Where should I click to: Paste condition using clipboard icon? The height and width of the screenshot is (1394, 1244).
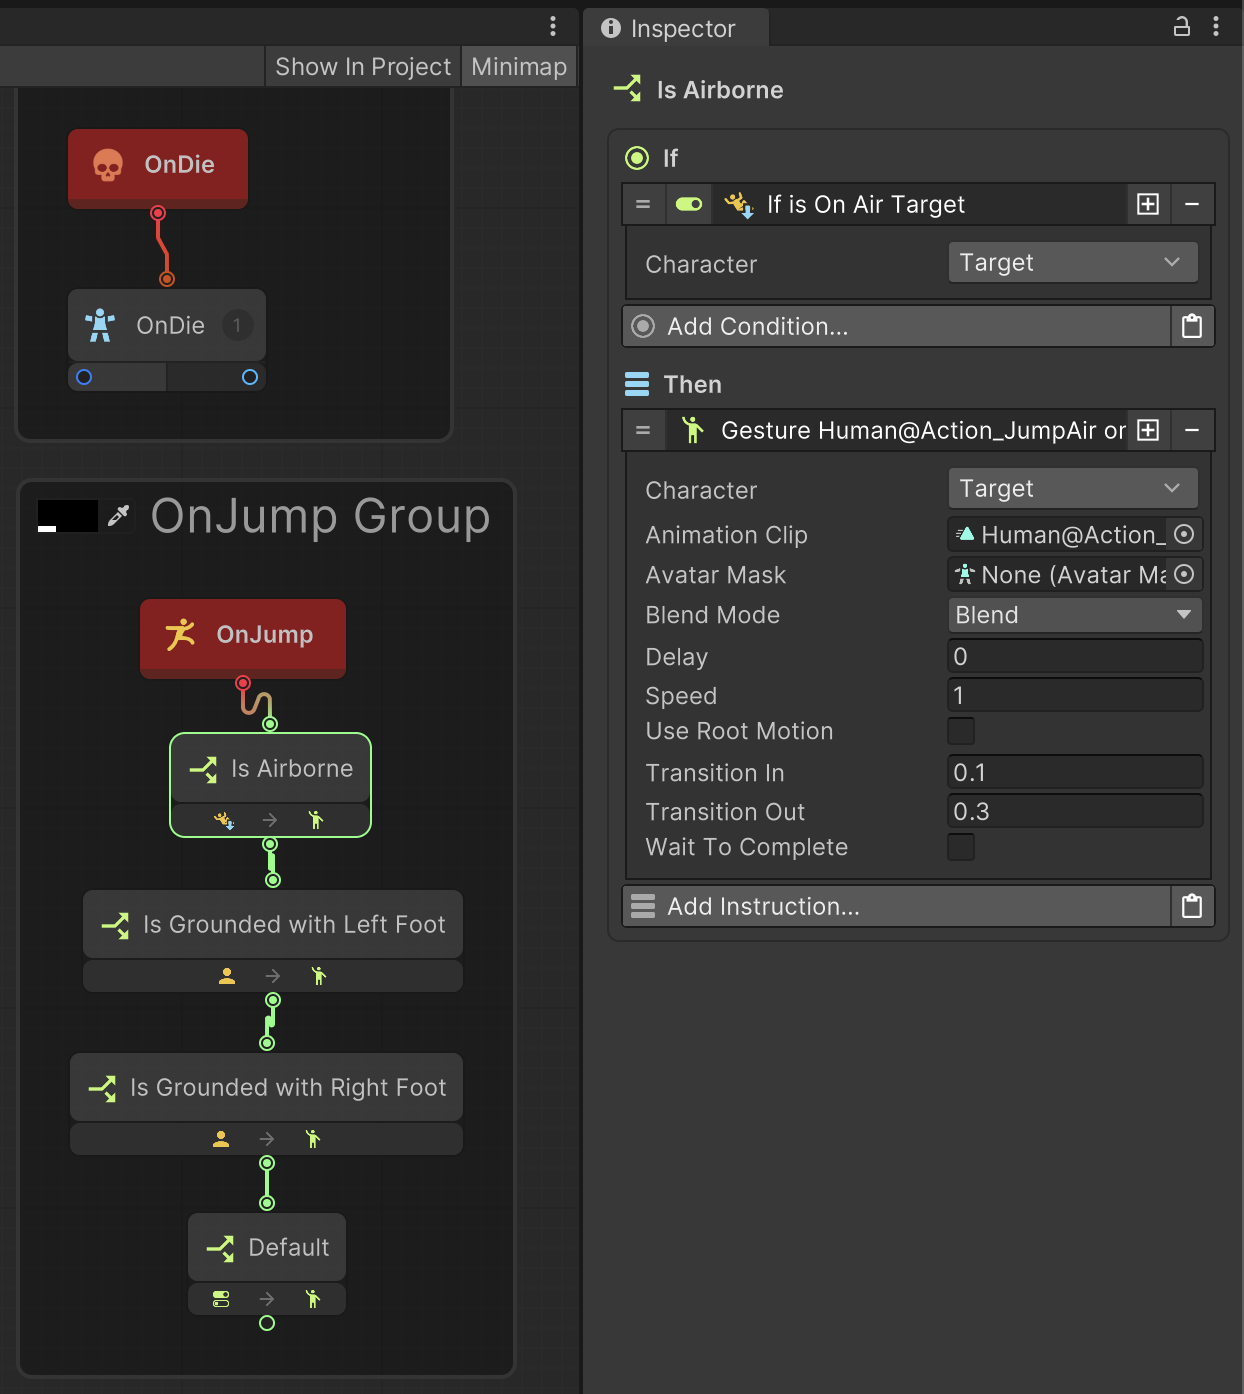click(1192, 327)
